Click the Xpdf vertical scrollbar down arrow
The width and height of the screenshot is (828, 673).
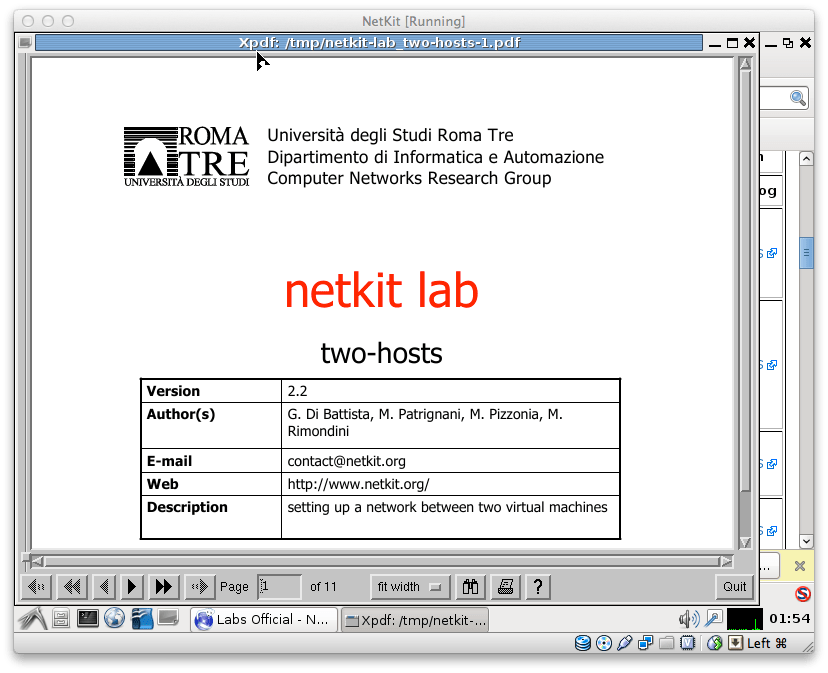coord(745,543)
